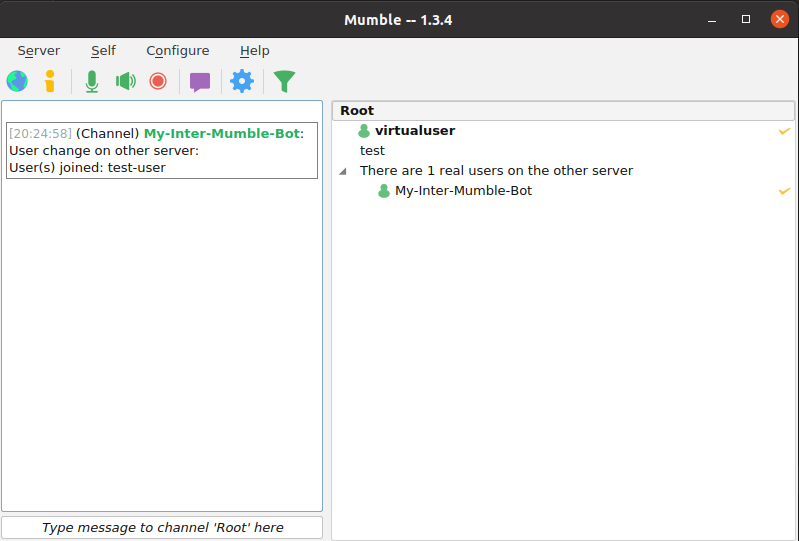Maximize the Mumble window
Image resolution: width=799 pixels, height=541 pixels.
click(746, 19)
